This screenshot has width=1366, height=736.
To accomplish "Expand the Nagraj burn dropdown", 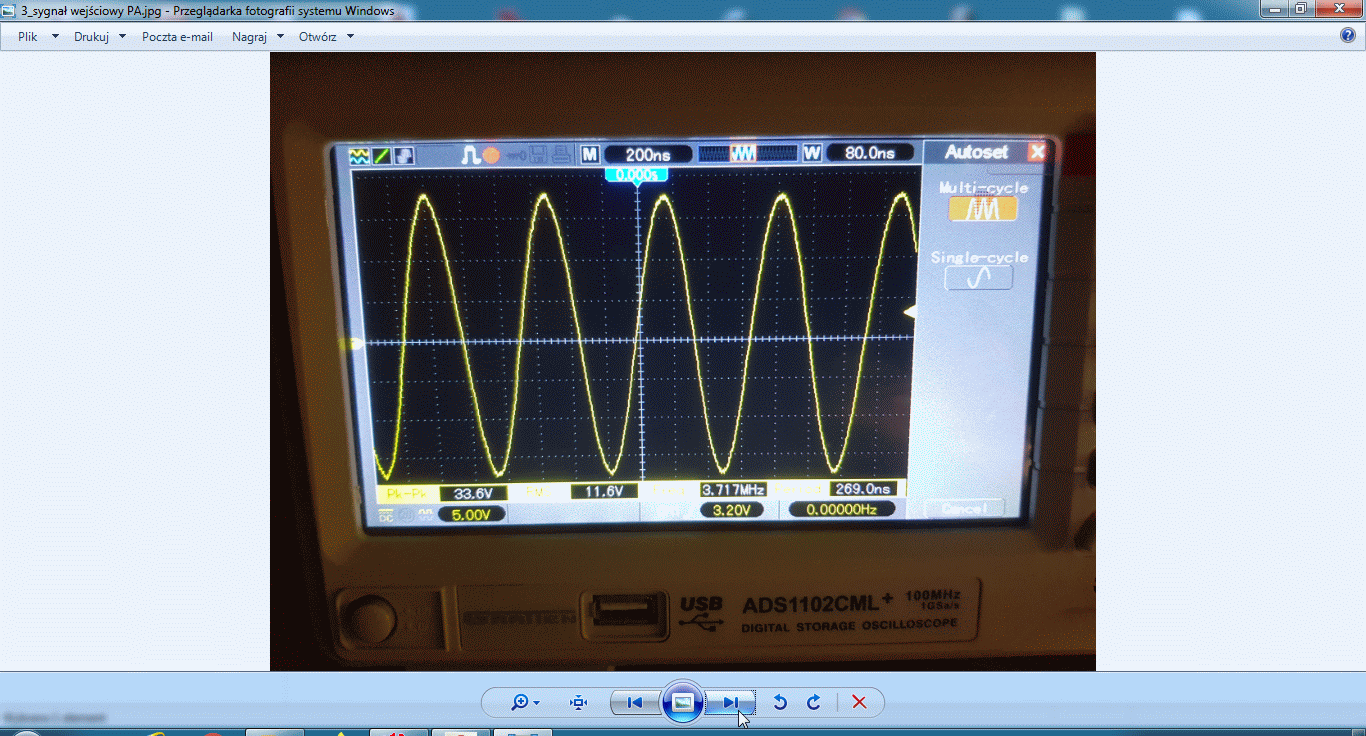I will point(257,37).
